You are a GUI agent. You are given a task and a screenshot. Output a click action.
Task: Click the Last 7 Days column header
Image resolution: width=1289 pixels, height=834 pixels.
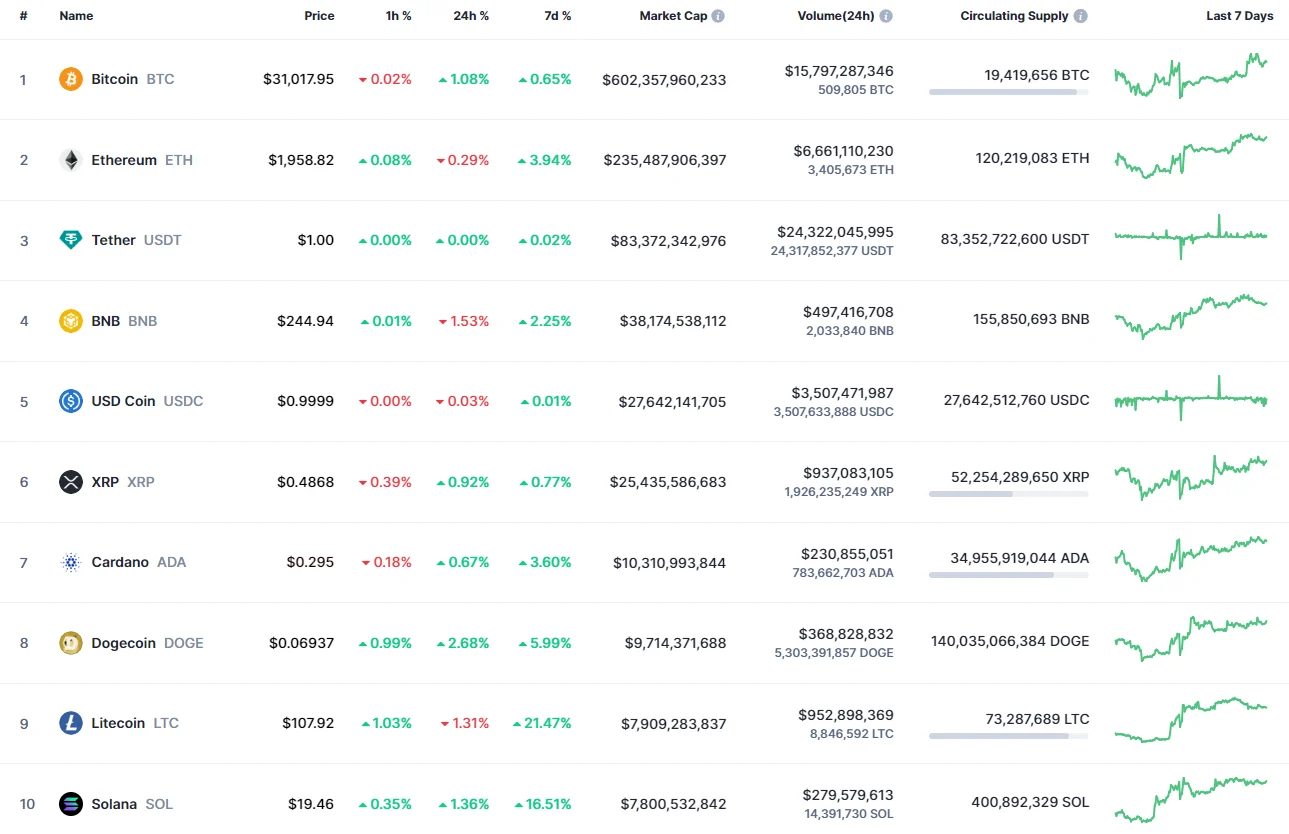coord(1239,15)
